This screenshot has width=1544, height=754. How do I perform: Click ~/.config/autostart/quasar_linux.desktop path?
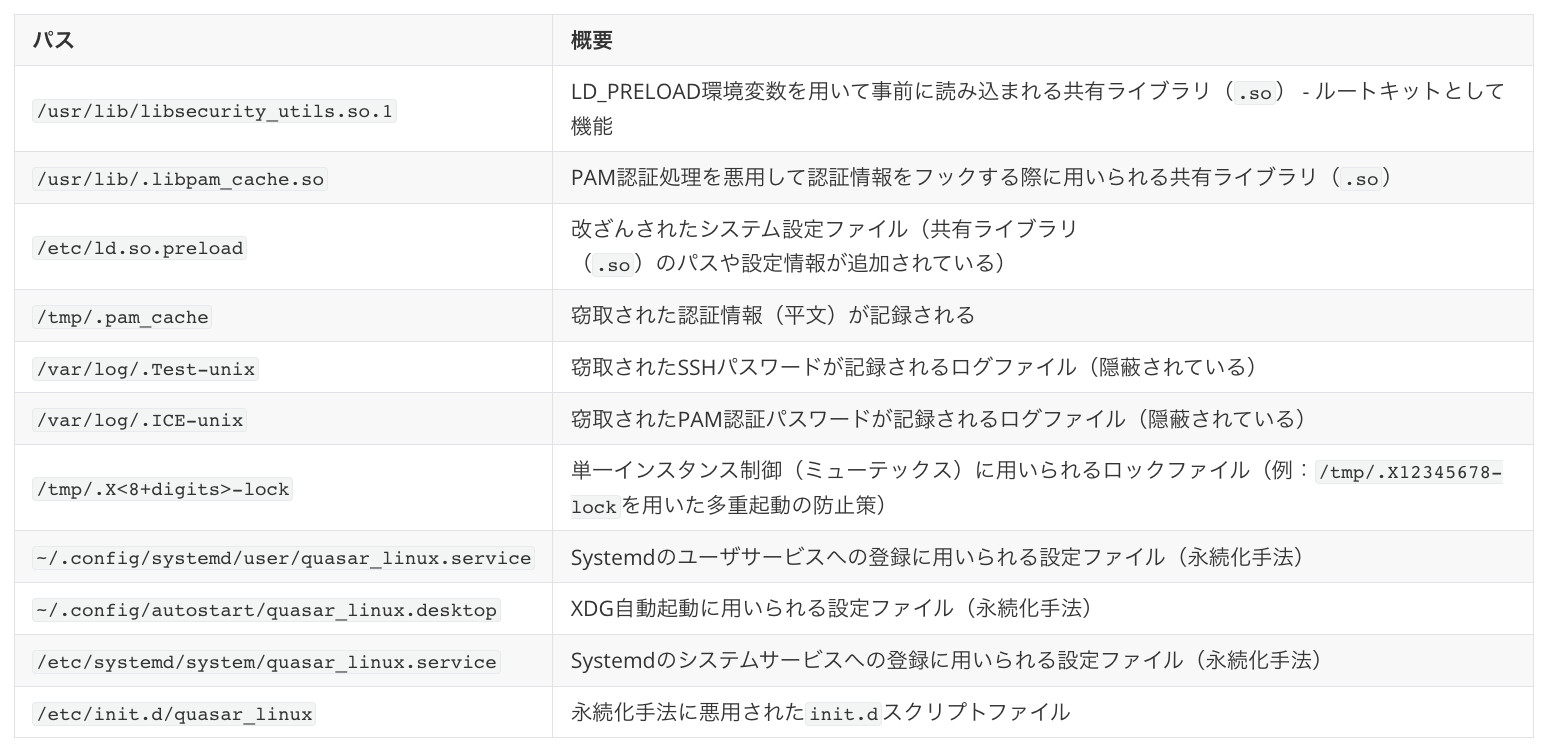pos(266,610)
